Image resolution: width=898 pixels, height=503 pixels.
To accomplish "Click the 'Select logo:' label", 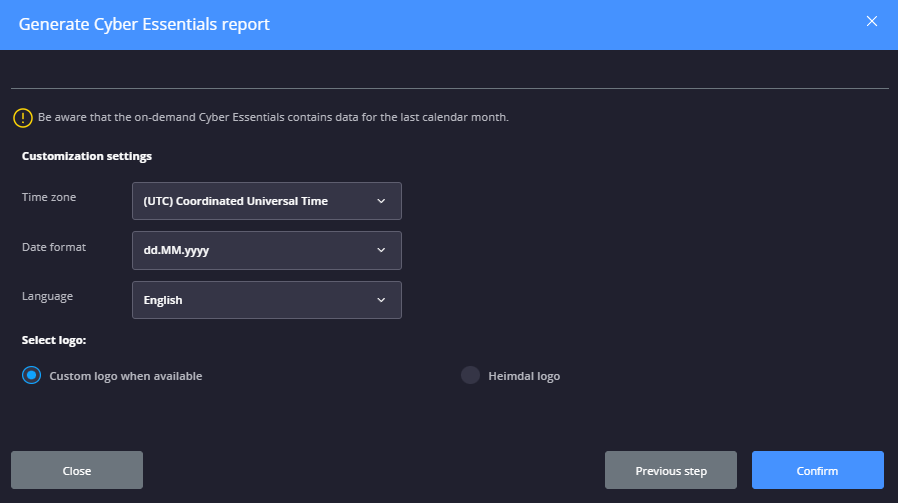I will 54,340.
